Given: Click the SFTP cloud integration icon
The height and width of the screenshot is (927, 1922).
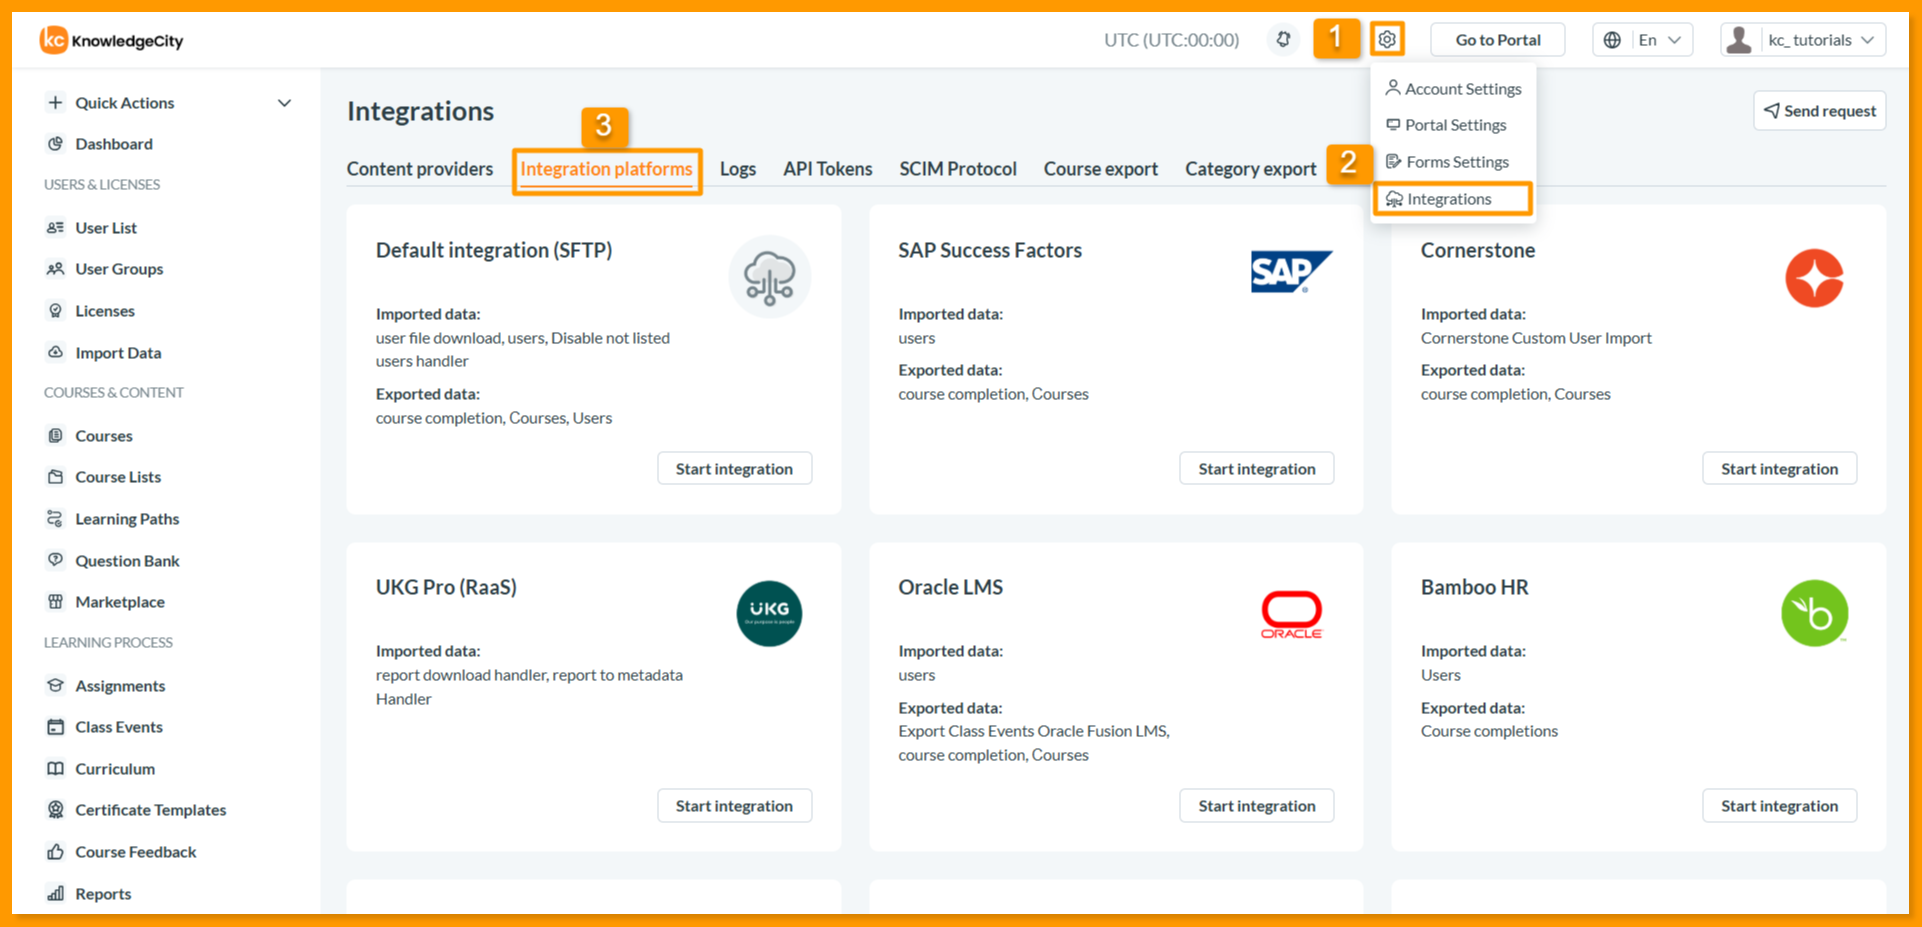Looking at the screenshot, I should click(769, 277).
